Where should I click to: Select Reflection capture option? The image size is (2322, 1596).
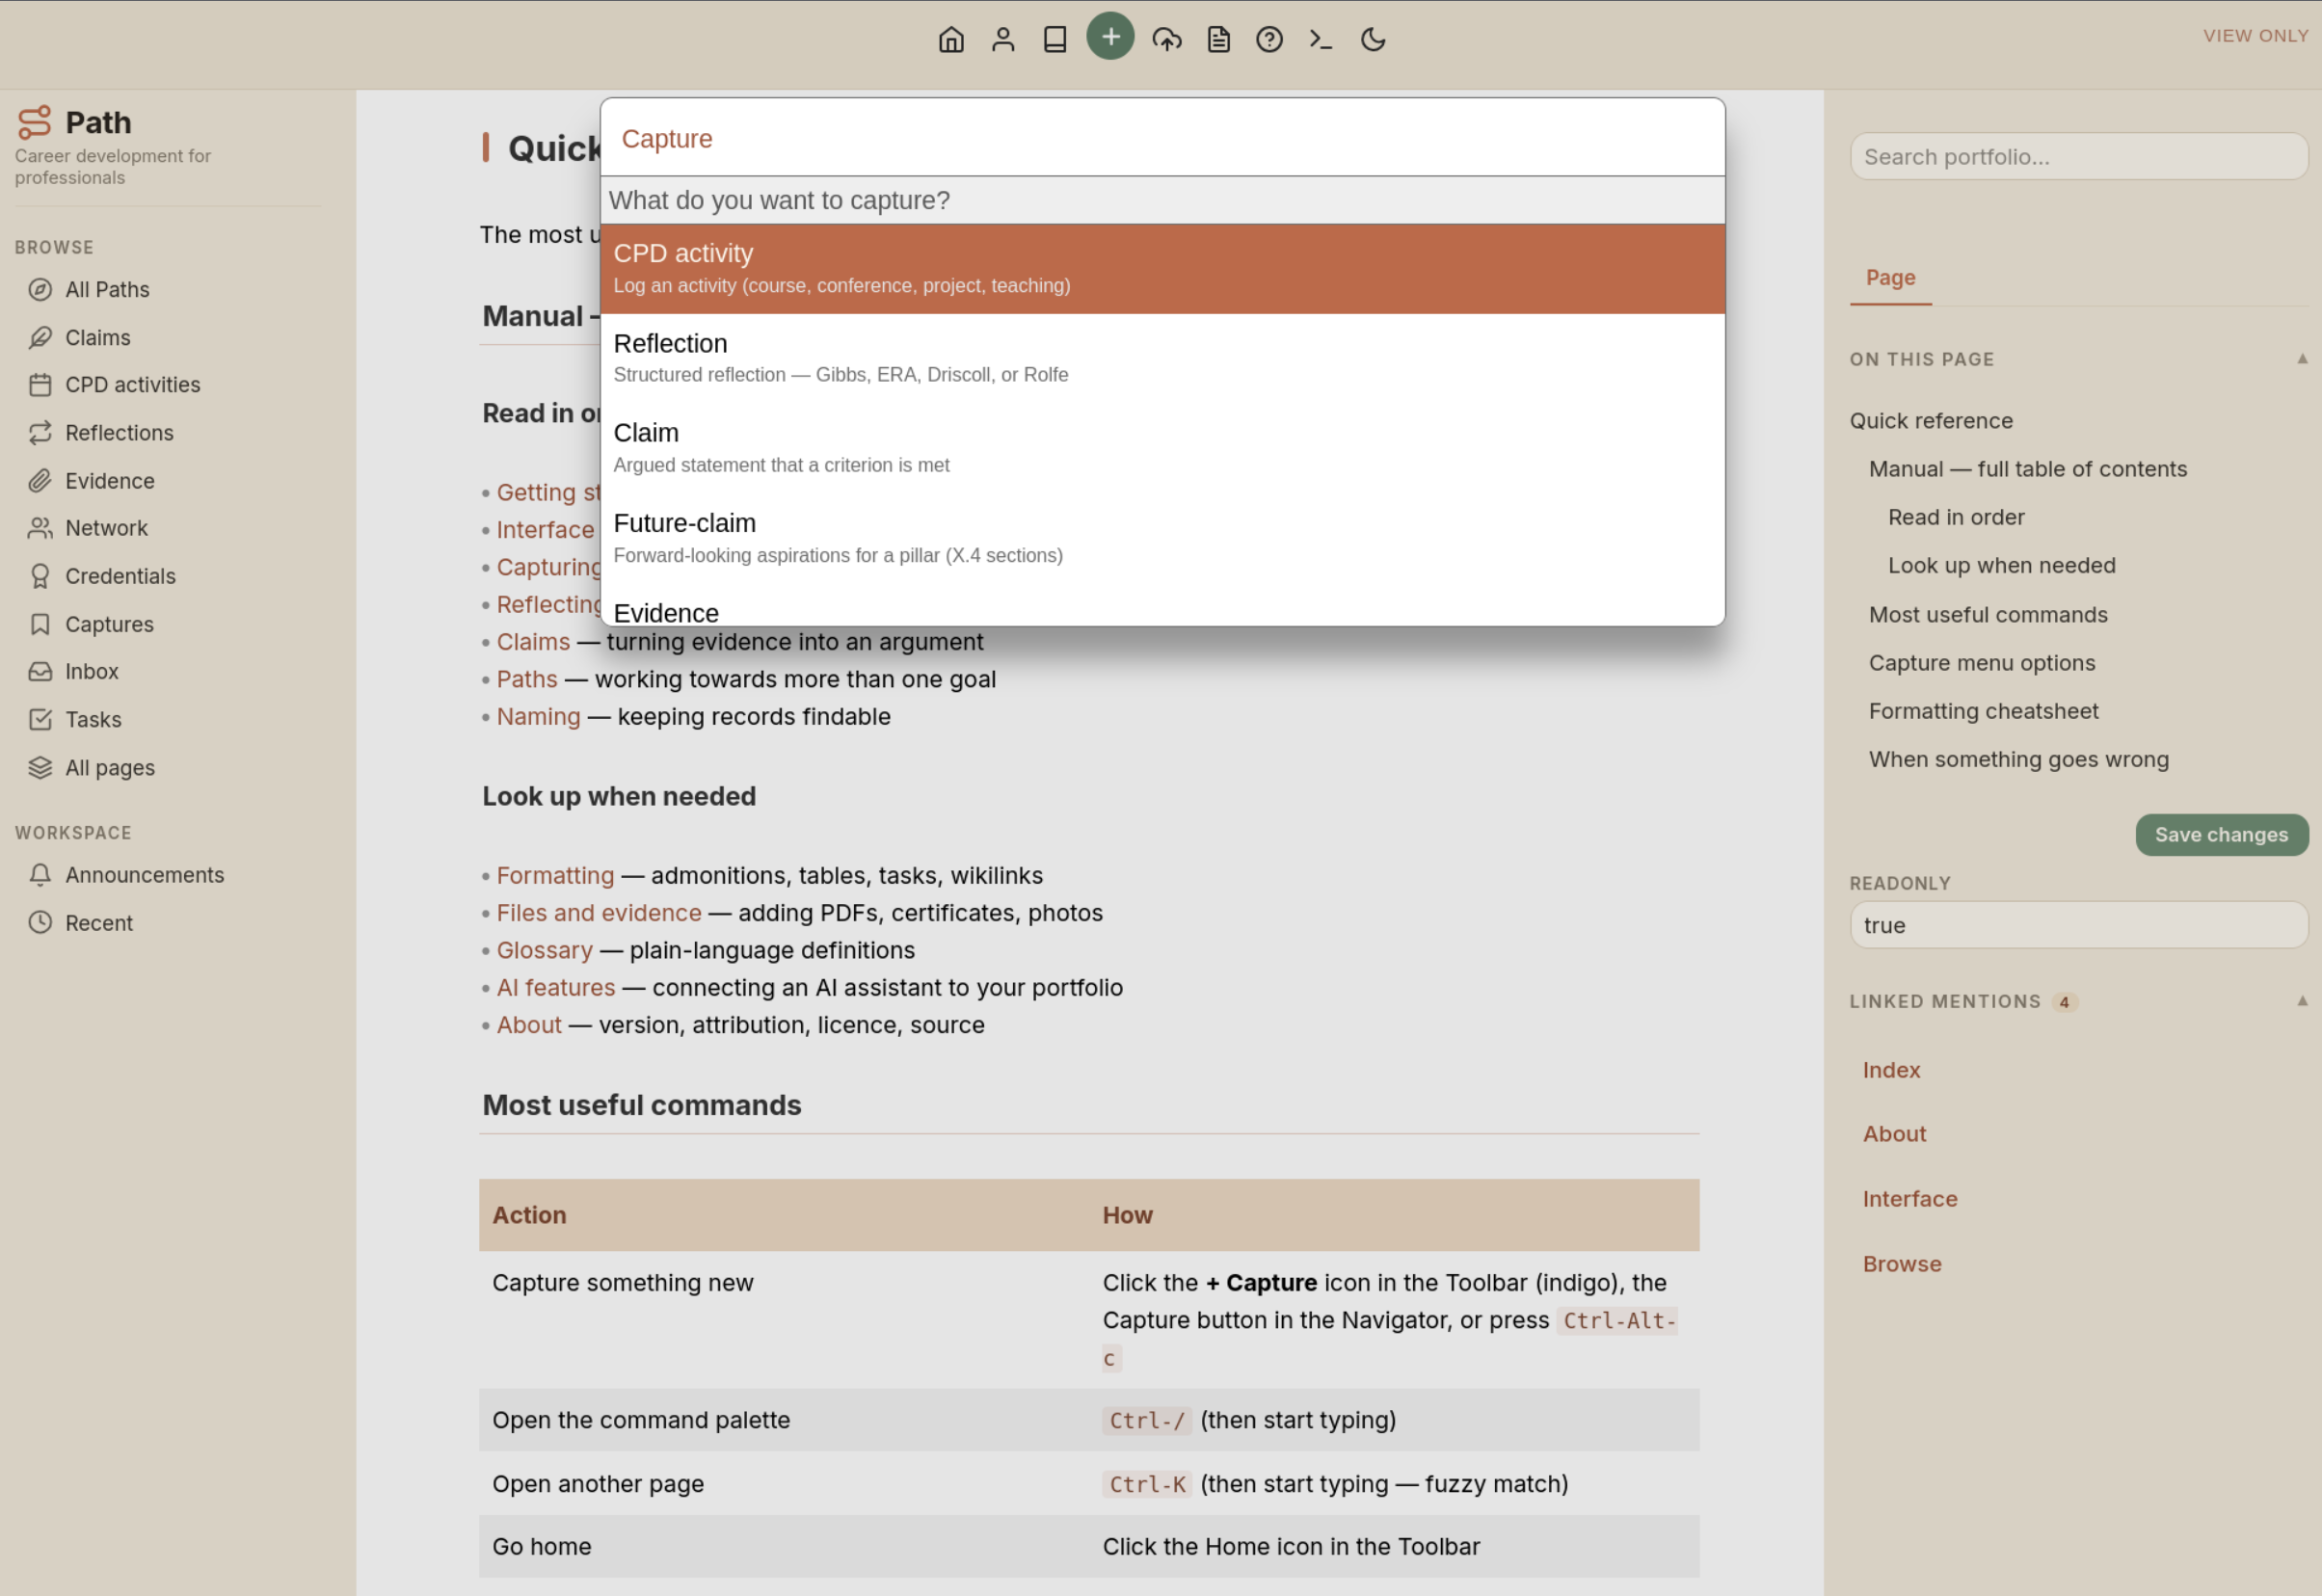click(1162, 358)
